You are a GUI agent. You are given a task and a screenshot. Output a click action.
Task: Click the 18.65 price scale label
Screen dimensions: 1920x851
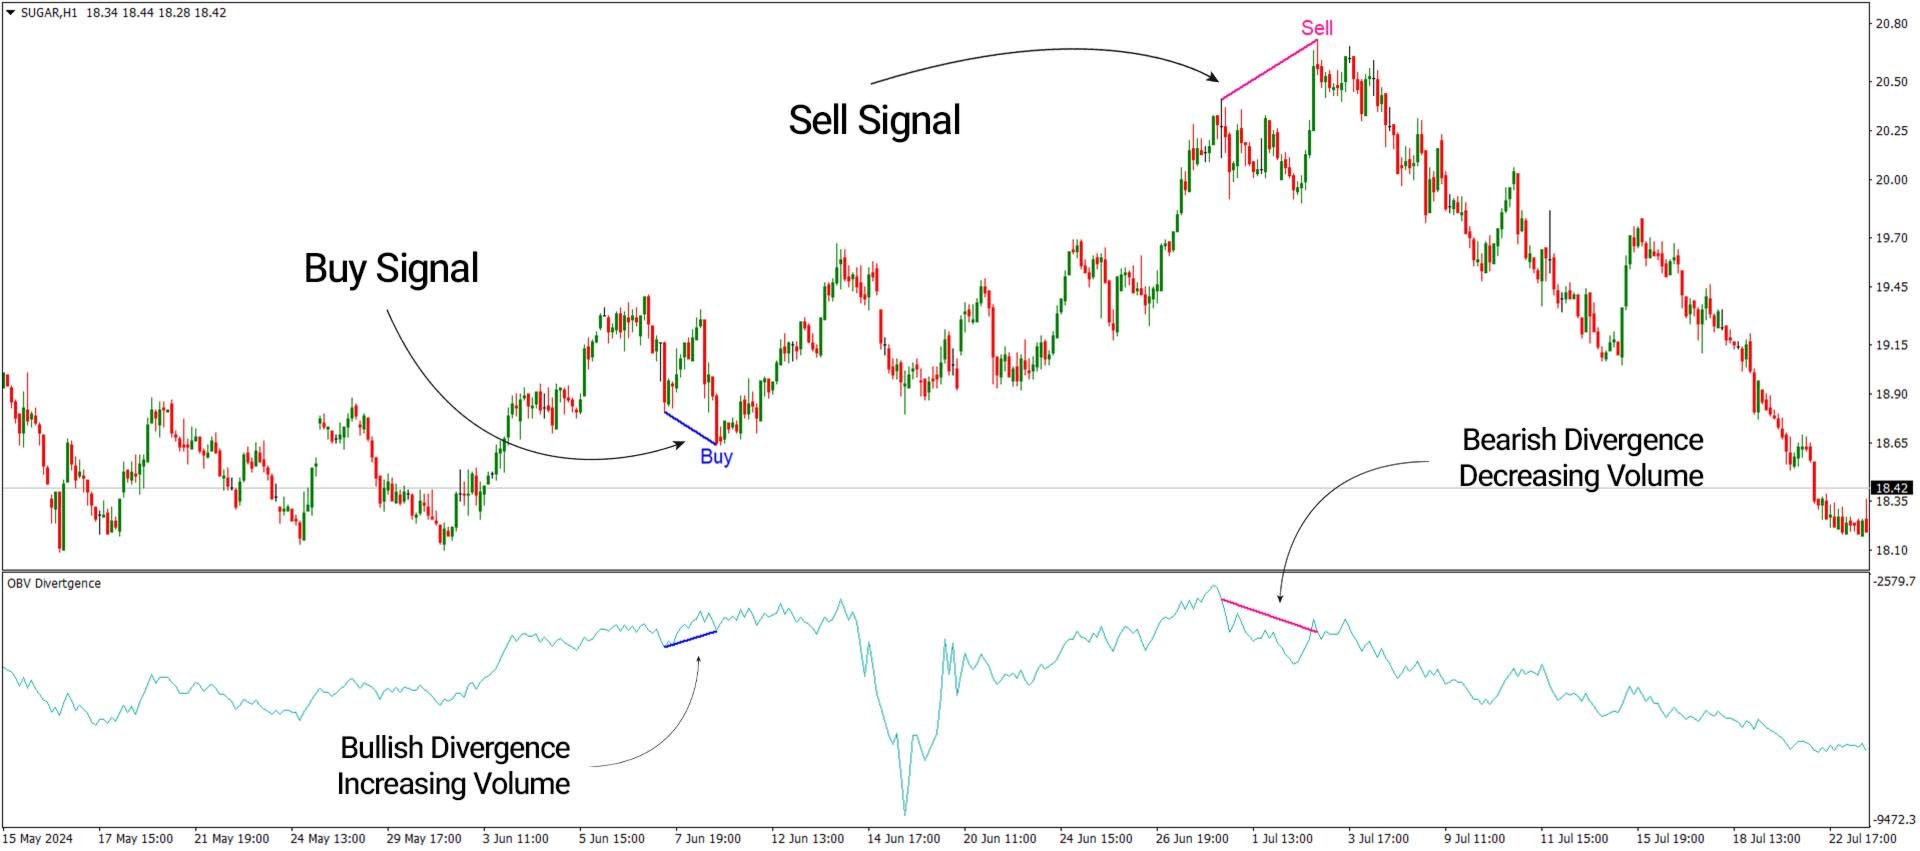tap(1891, 443)
